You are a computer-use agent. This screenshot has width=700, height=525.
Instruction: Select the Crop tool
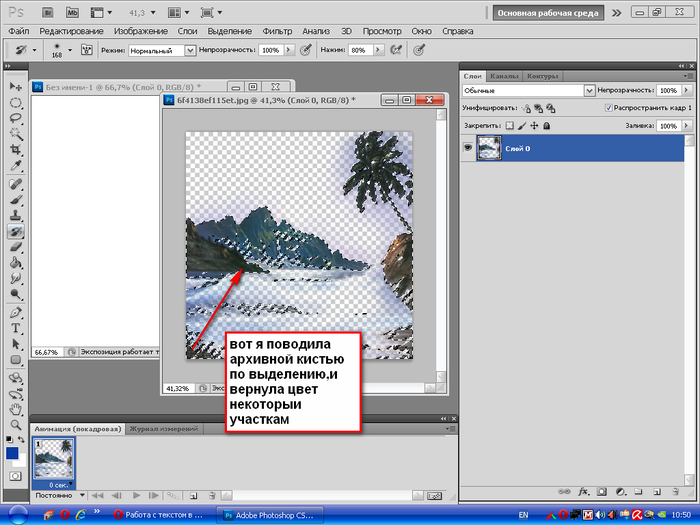coord(16,149)
